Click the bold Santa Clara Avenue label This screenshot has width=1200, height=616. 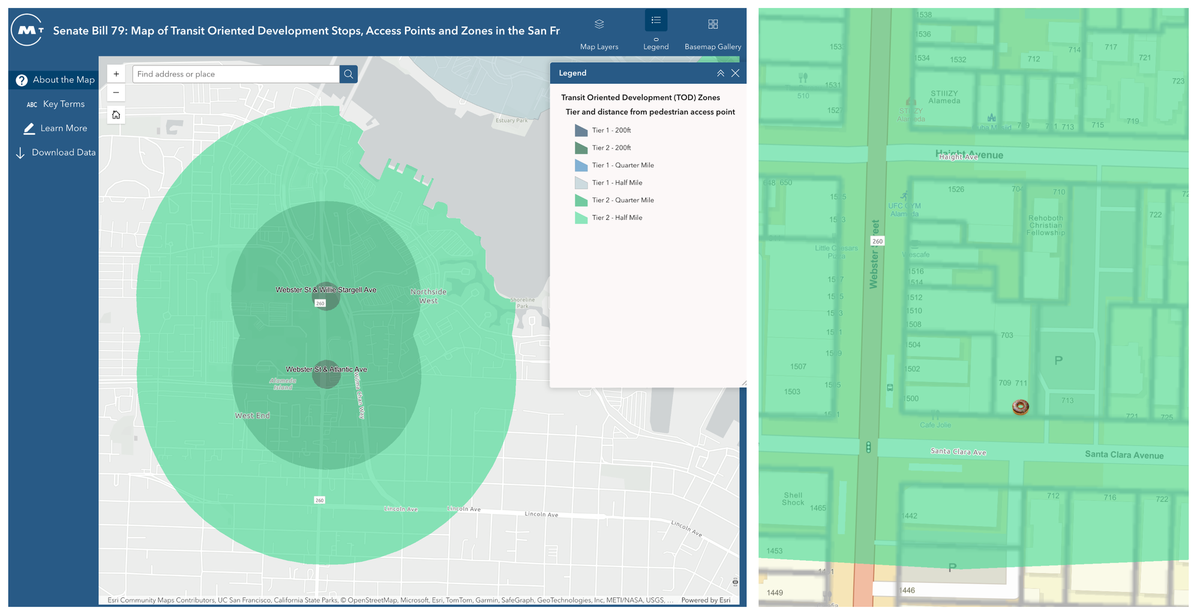point(1124,455)
